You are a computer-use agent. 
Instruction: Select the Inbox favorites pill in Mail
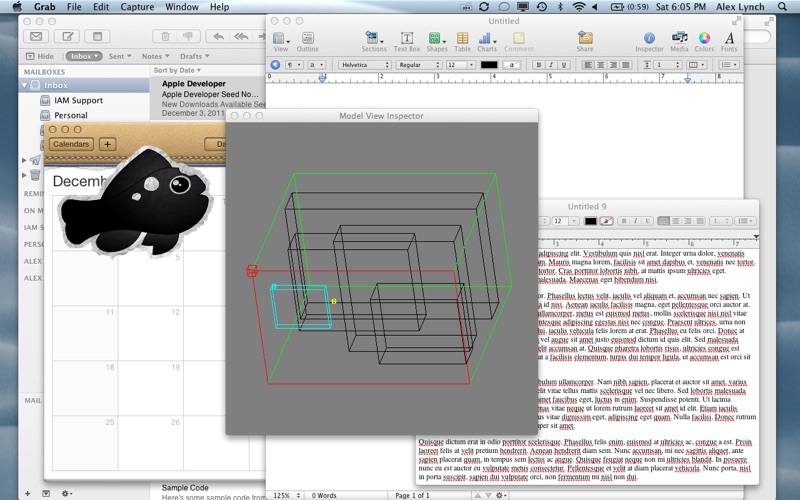(84, 56)
